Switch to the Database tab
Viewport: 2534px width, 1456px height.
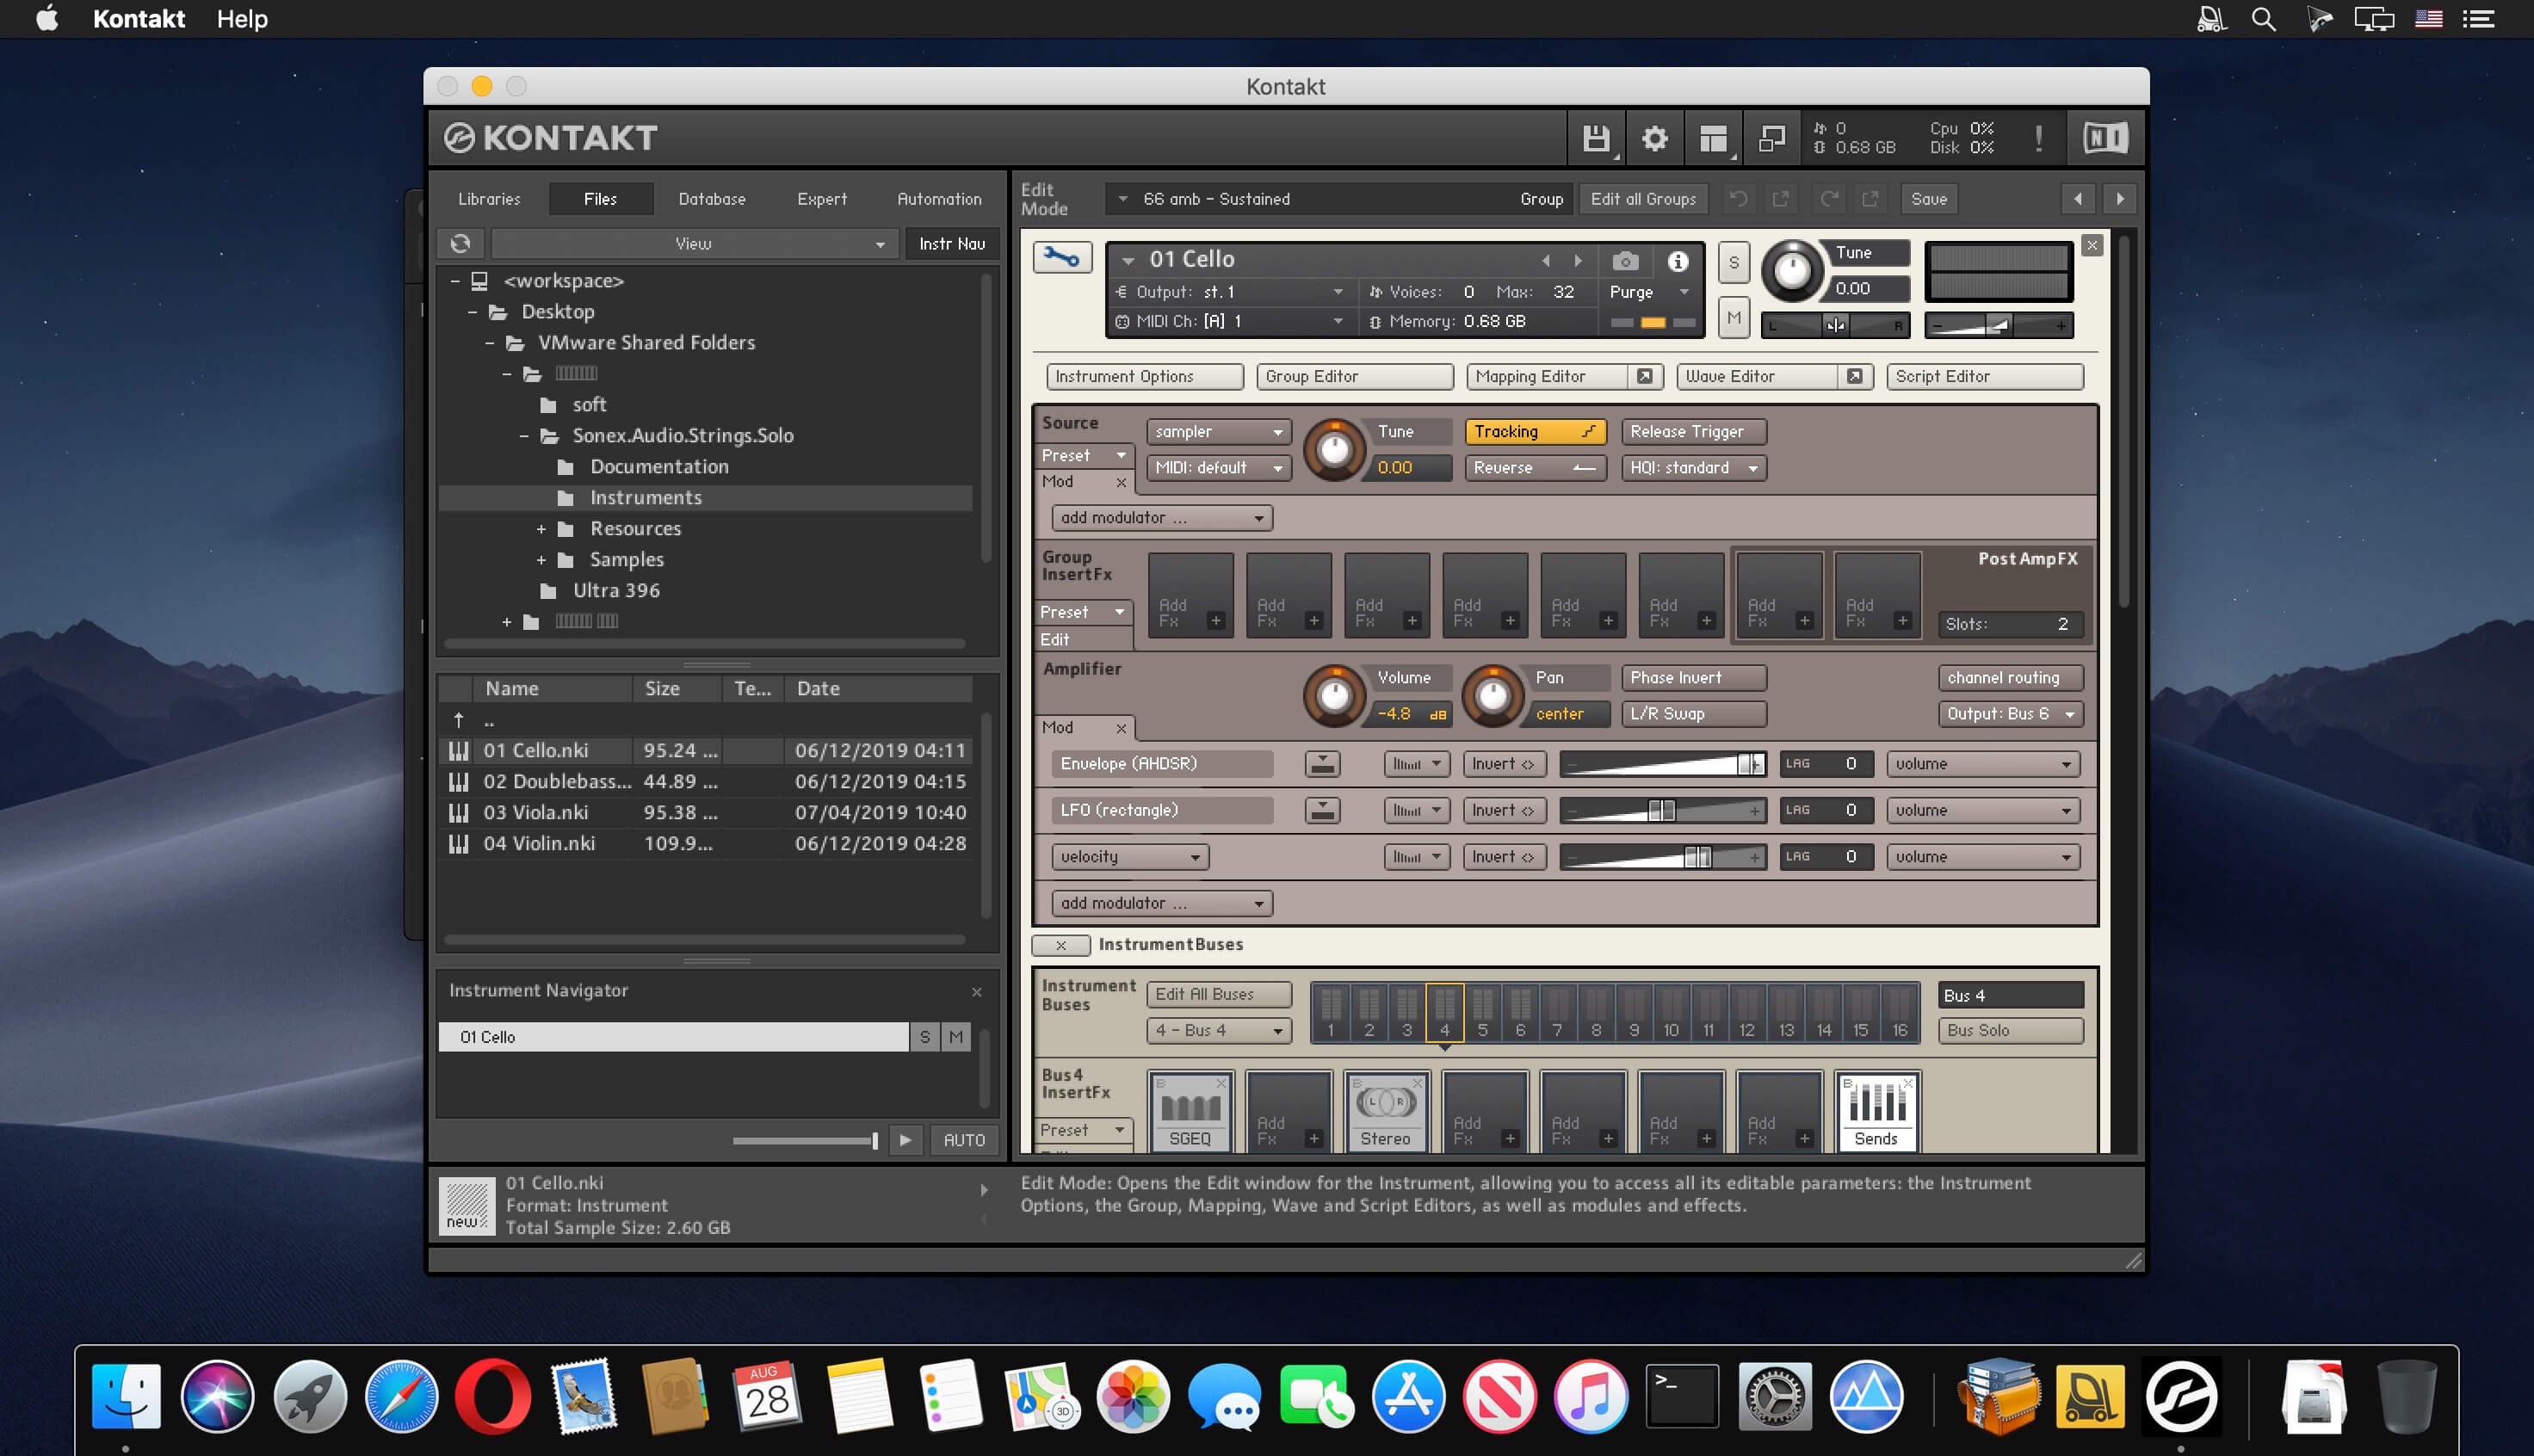[712, 199]
